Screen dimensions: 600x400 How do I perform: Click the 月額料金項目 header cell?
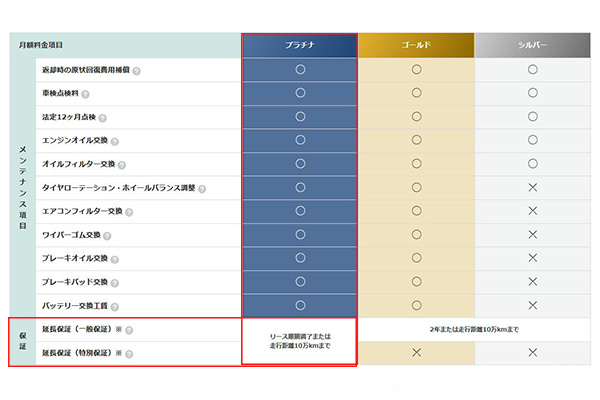126,45
